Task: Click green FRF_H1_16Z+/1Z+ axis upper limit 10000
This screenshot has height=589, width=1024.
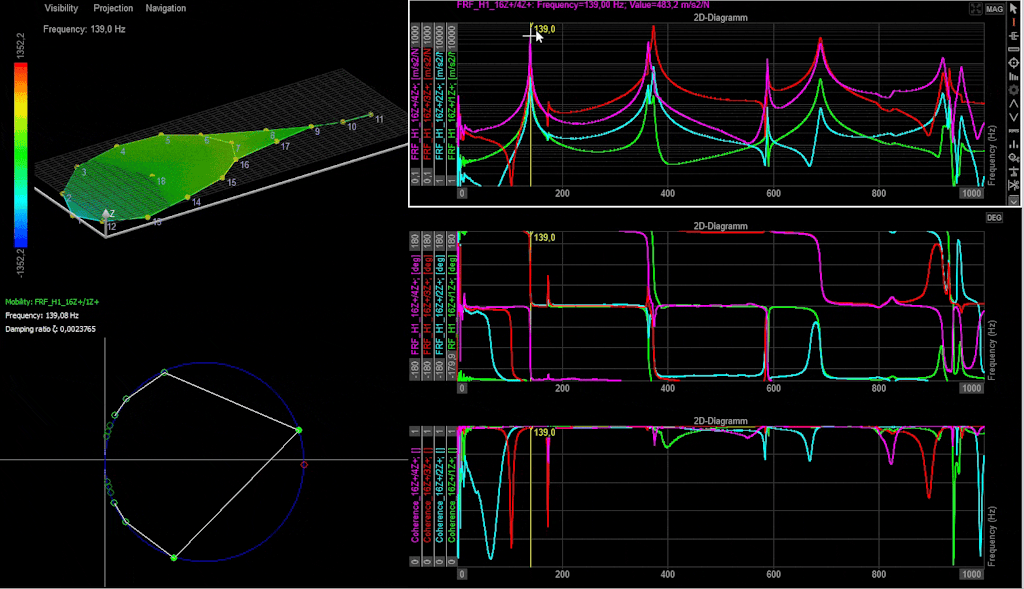Action: 452,38
